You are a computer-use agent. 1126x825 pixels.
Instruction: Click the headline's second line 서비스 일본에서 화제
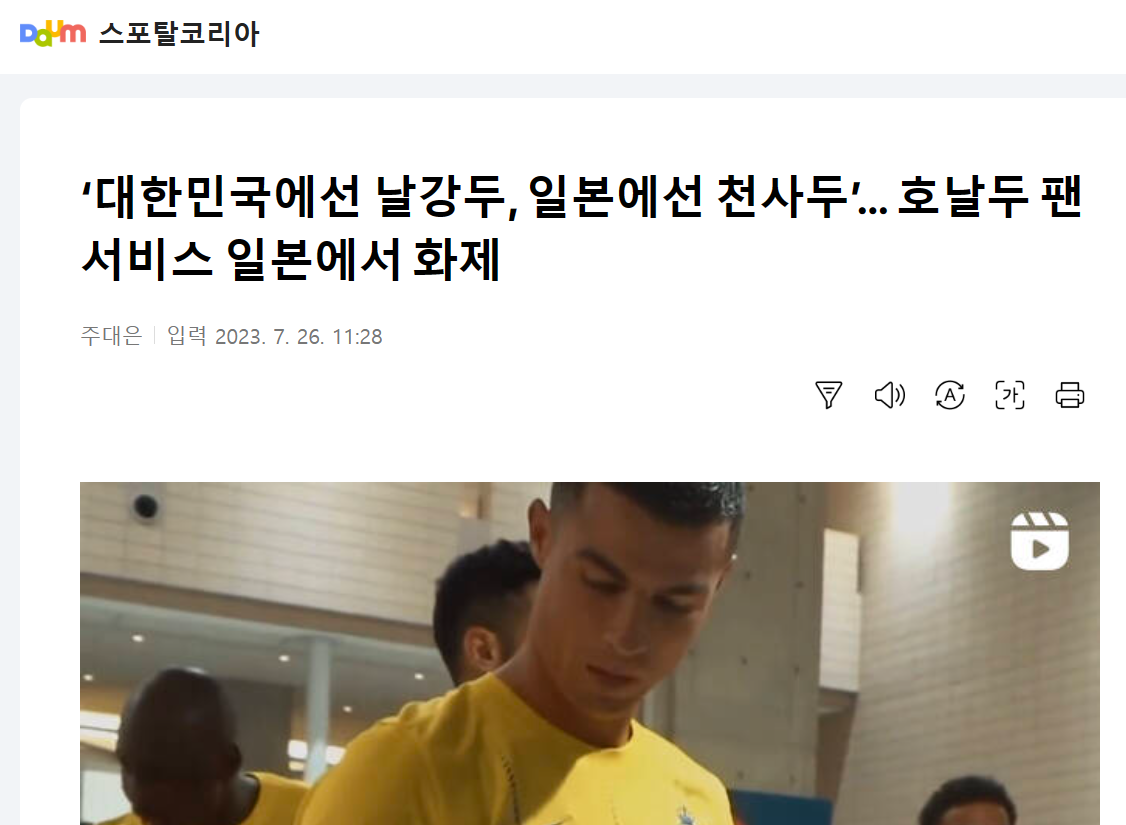[290, 259]
